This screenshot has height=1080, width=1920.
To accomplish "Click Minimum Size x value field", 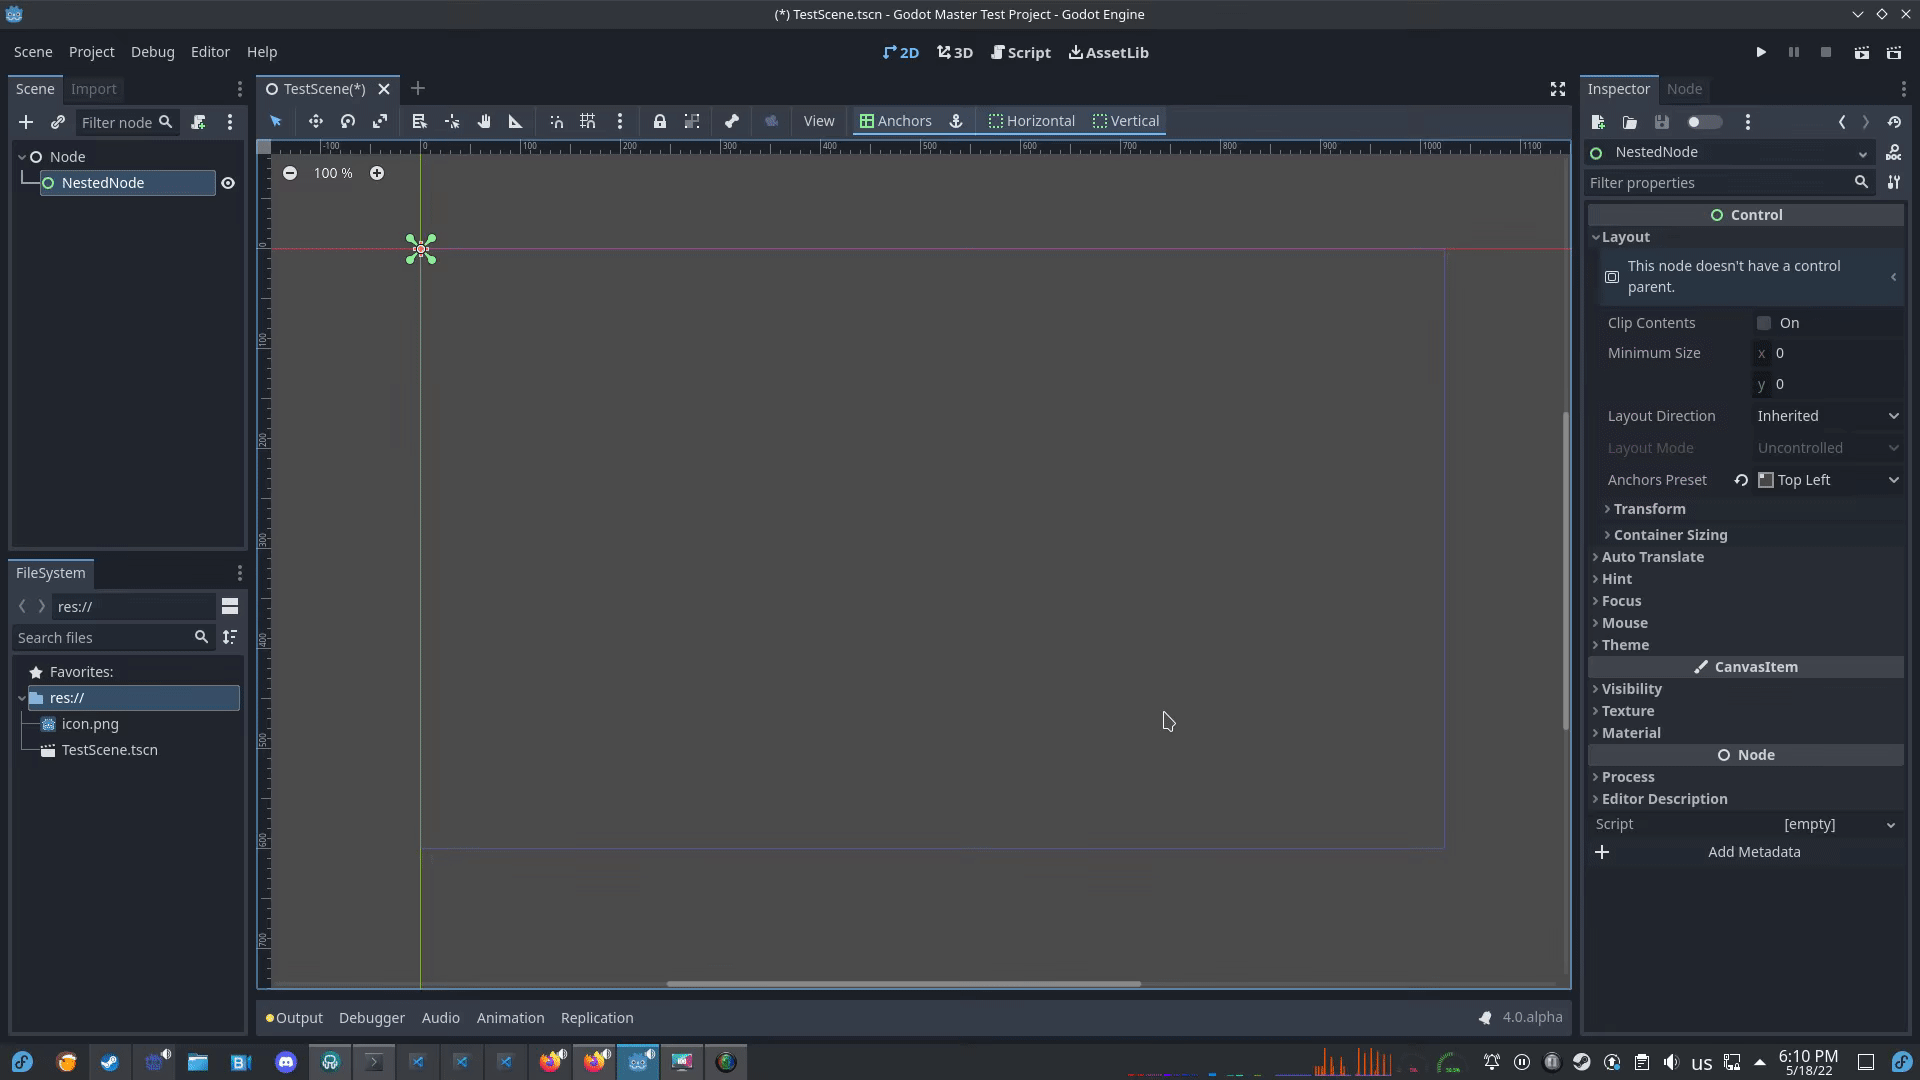I will tap(1828, 353).
